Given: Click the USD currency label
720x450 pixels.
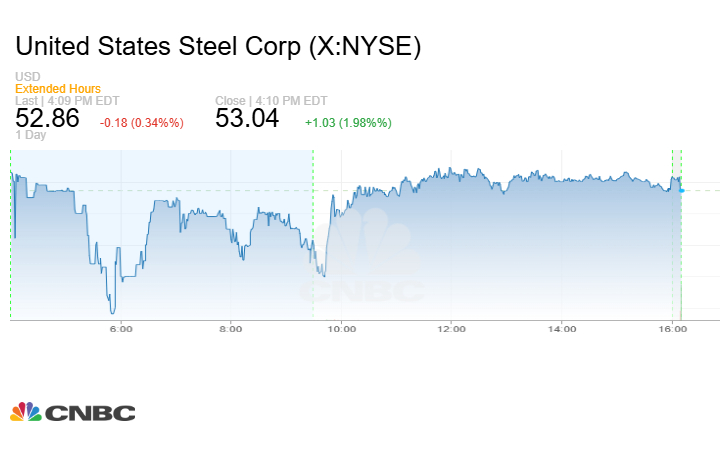Looking at the screenshot, I should coord(27,77).
